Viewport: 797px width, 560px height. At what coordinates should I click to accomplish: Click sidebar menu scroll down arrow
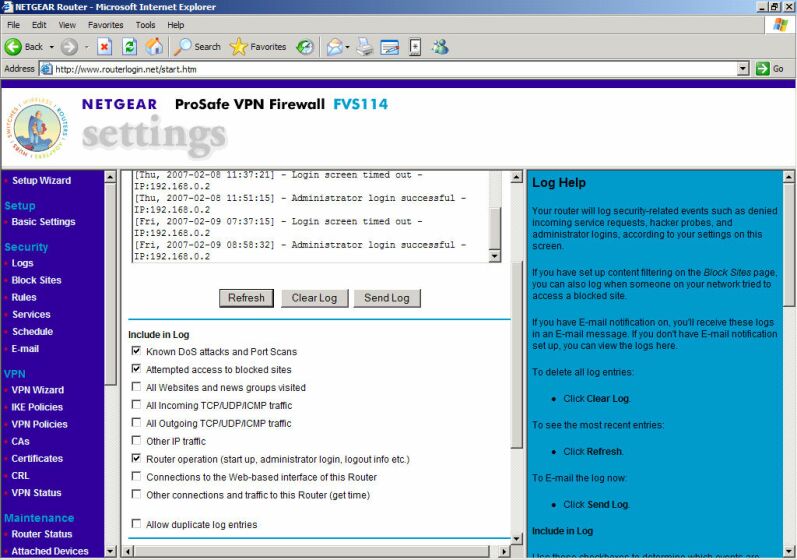pos(110,551)
